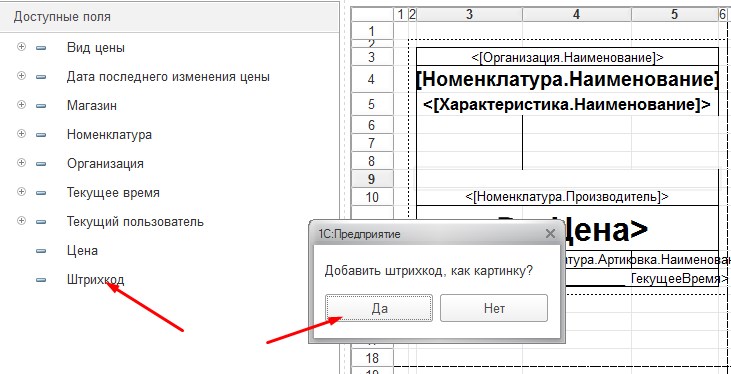Select row header 6
The height and width of the screenshot is (374, 731).
coord(372,125)
